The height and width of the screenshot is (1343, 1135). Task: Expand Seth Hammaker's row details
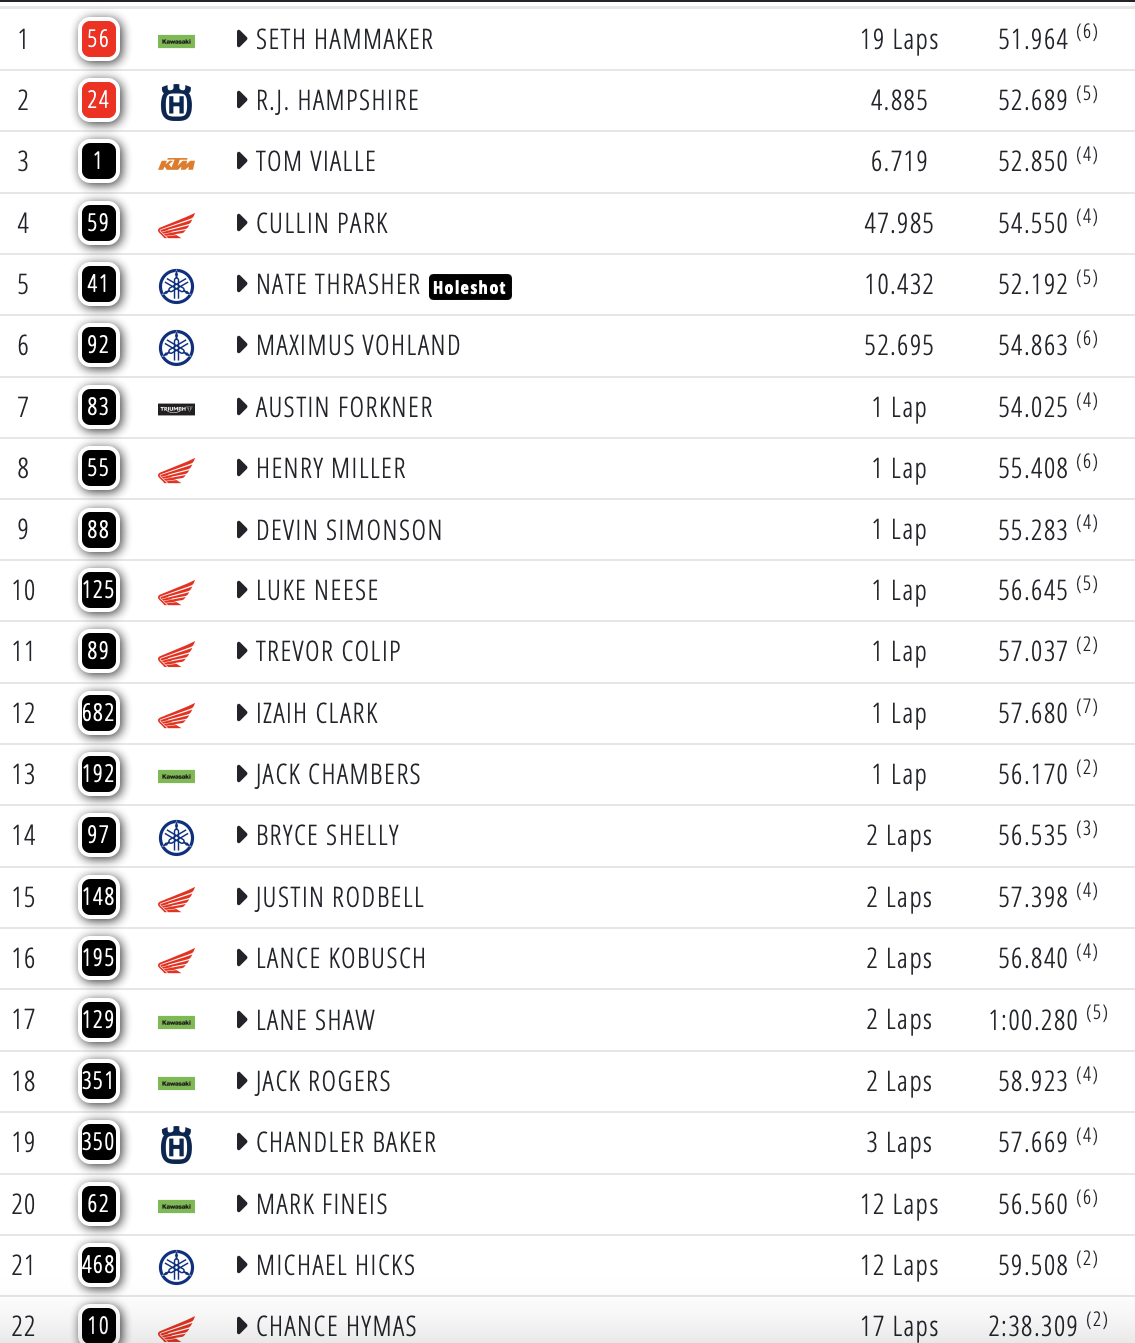click(x=242, y=40)
